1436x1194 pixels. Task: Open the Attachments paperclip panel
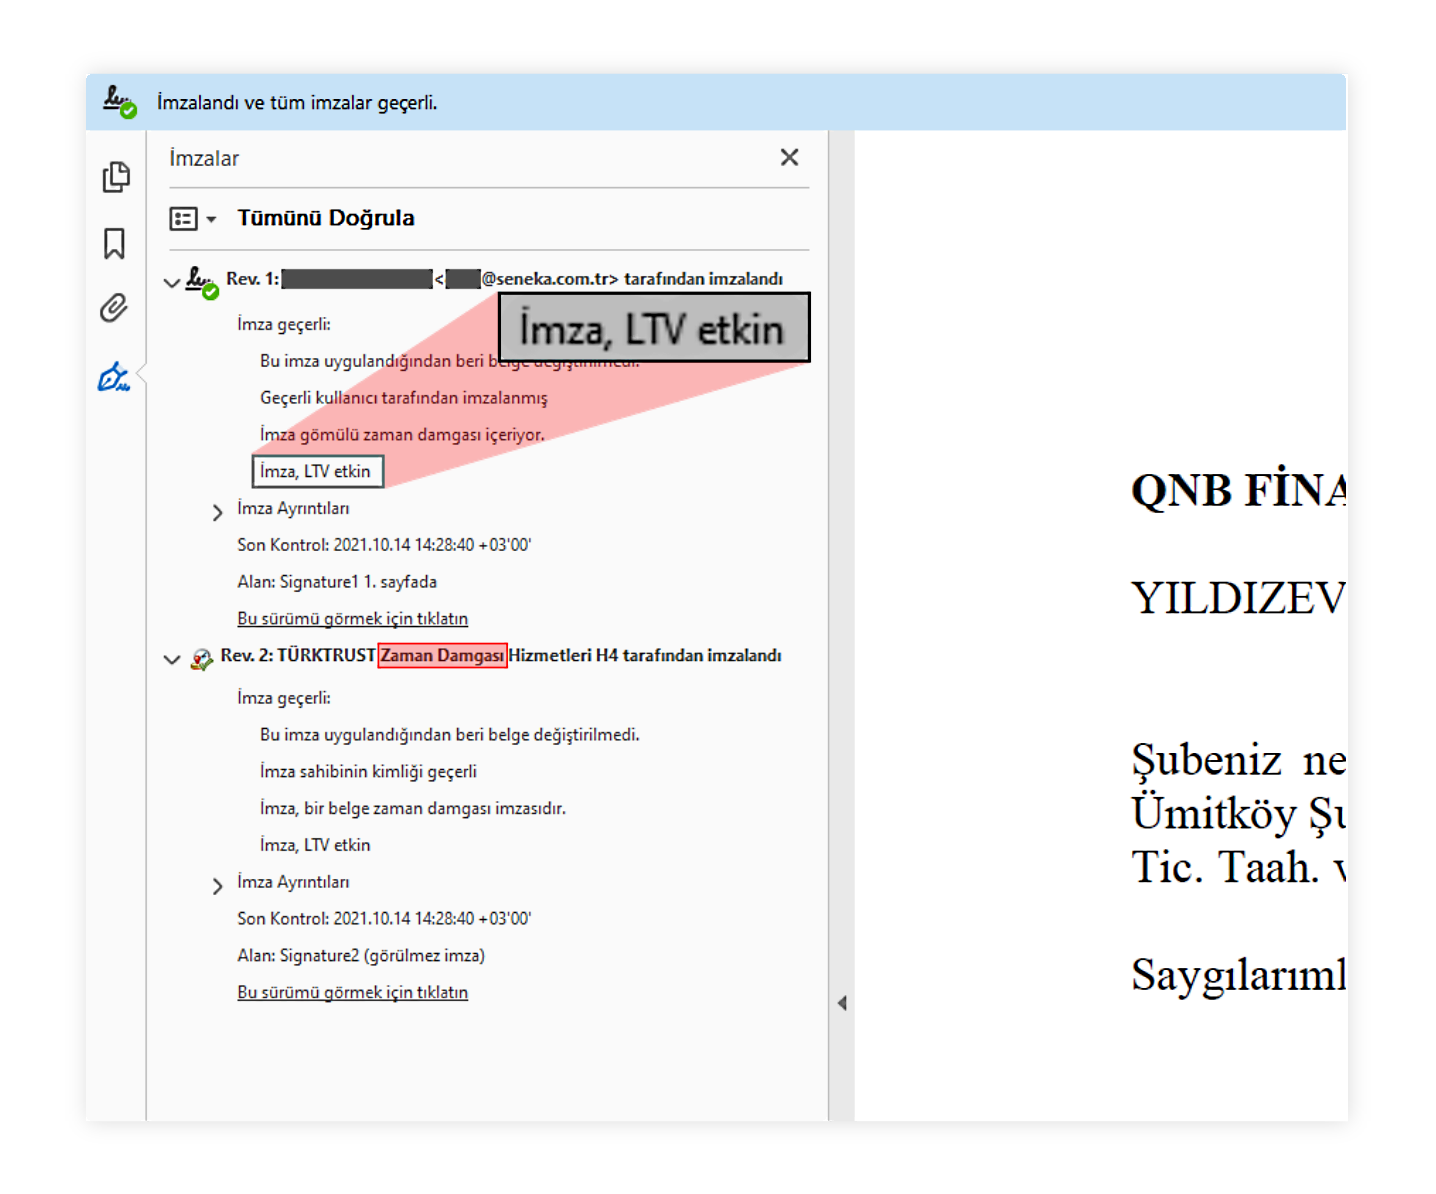pos(114,308)
